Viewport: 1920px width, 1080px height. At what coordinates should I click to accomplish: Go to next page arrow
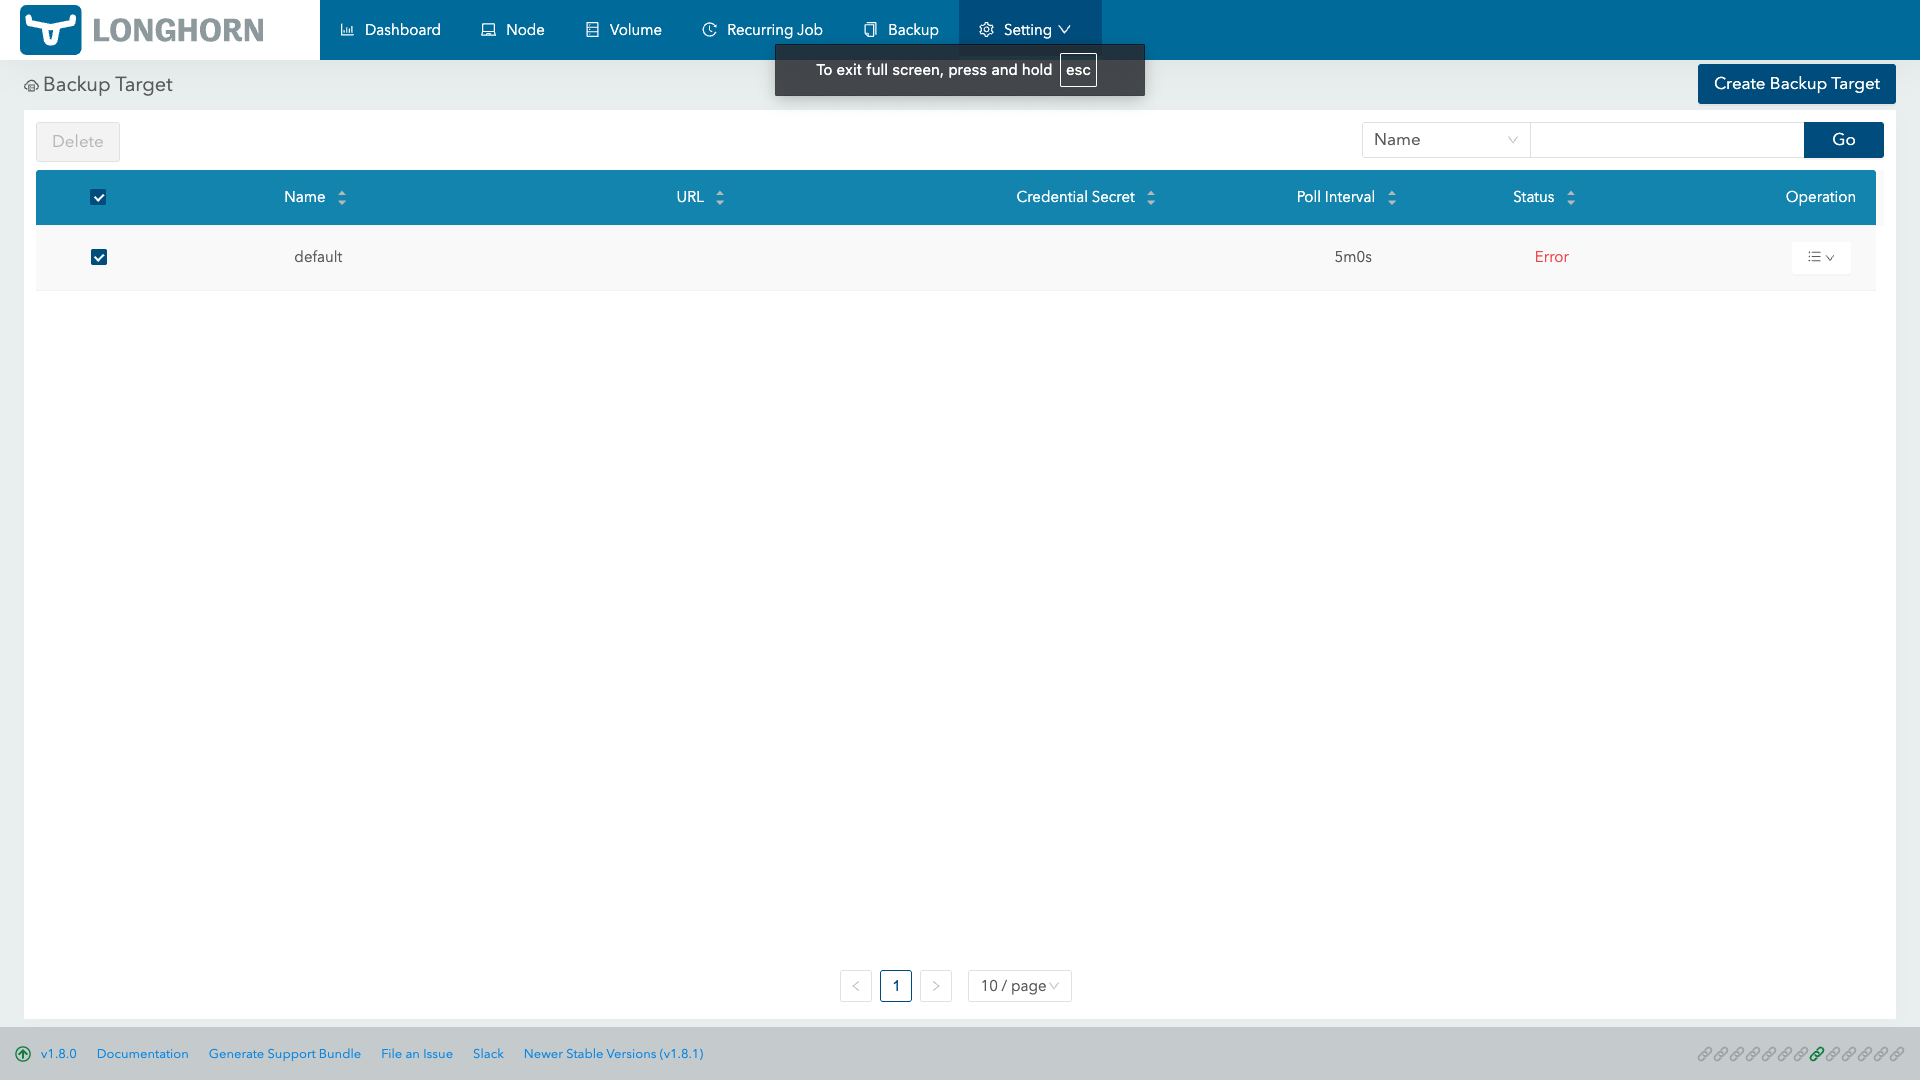click(936, 986)
